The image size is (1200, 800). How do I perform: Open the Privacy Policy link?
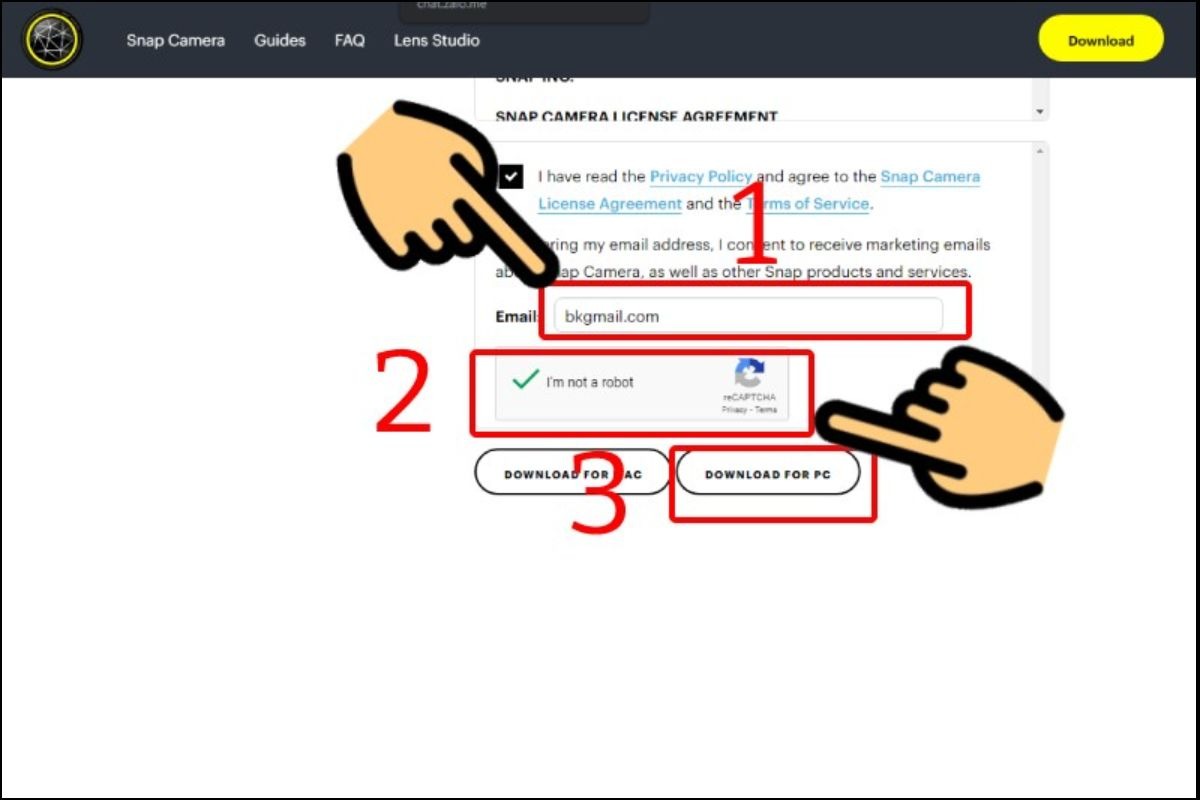[701, 177]
